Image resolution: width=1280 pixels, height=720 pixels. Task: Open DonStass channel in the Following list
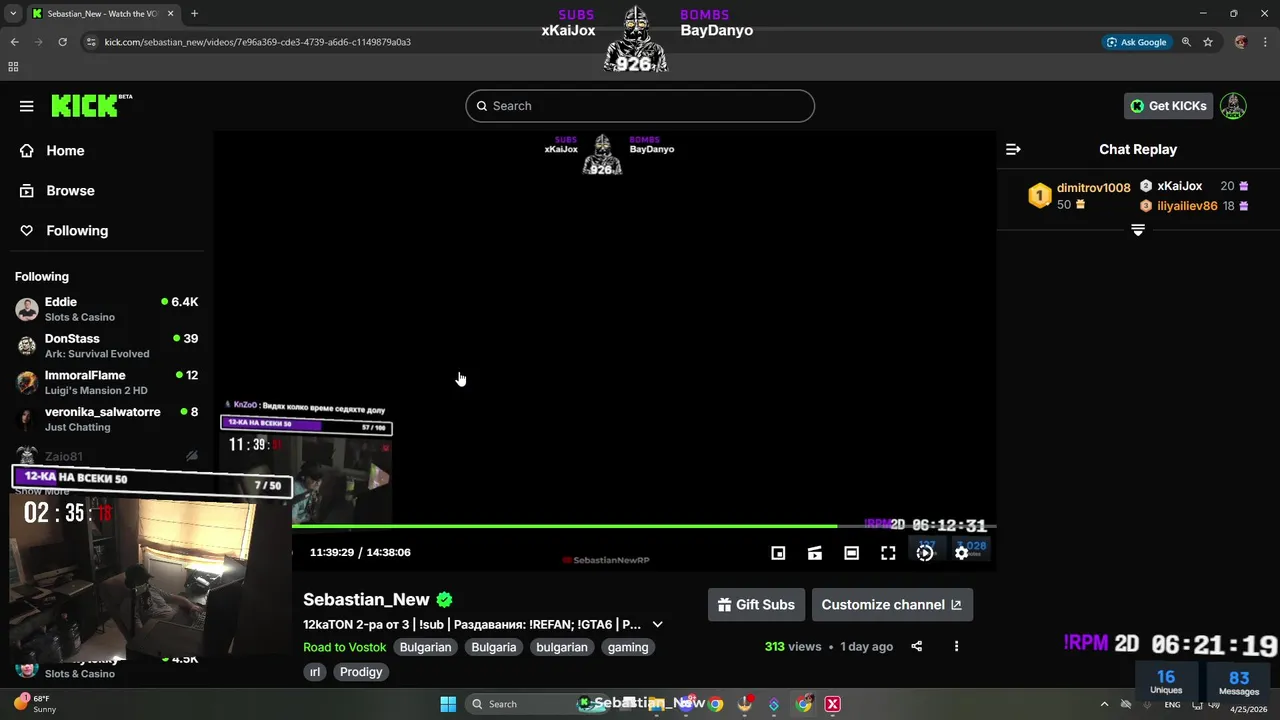pyautogui.click(x=106, y=346)
